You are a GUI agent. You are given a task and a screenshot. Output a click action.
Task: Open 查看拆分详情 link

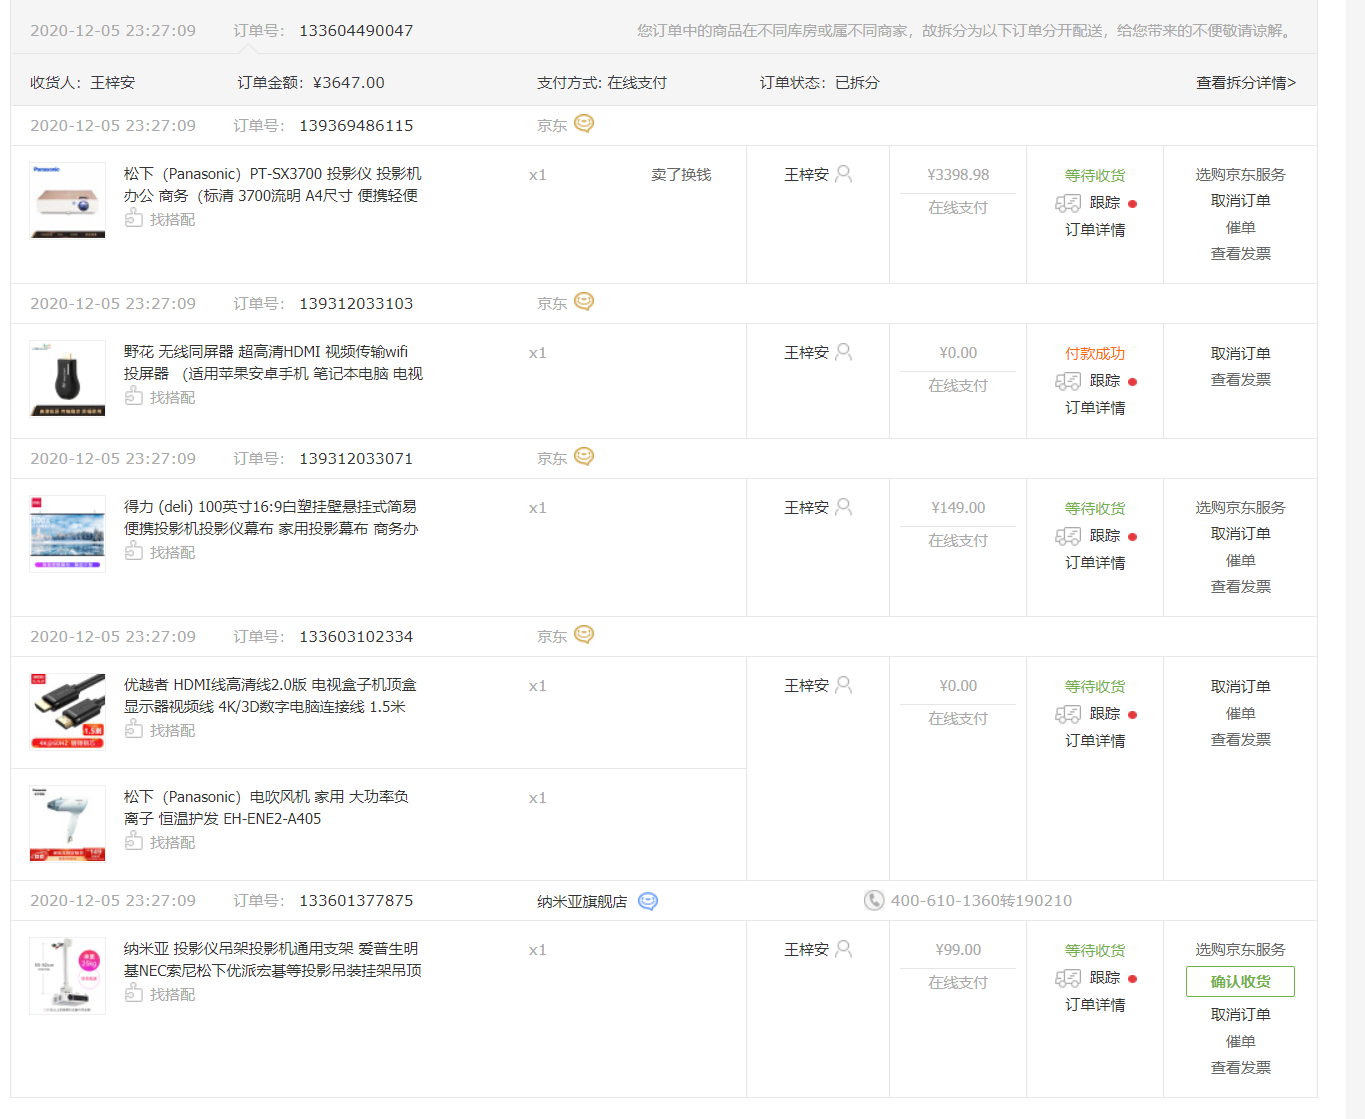pyautogui.click(x=1246, y=83)
